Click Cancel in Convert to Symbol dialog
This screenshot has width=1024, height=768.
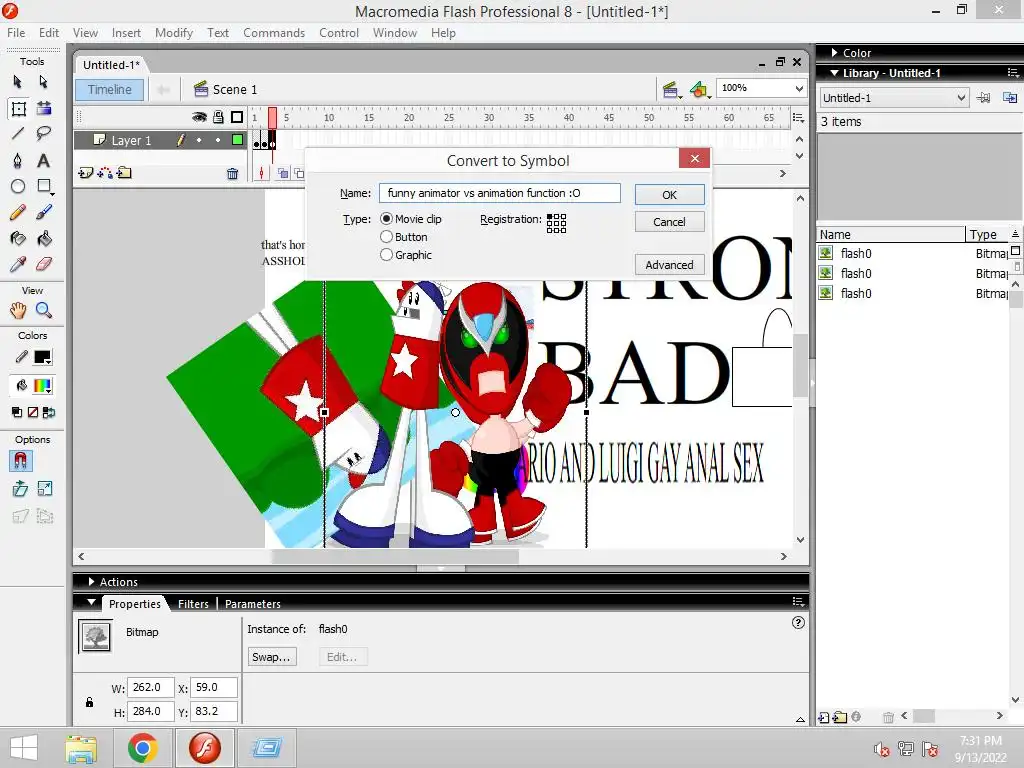[669, 222]
